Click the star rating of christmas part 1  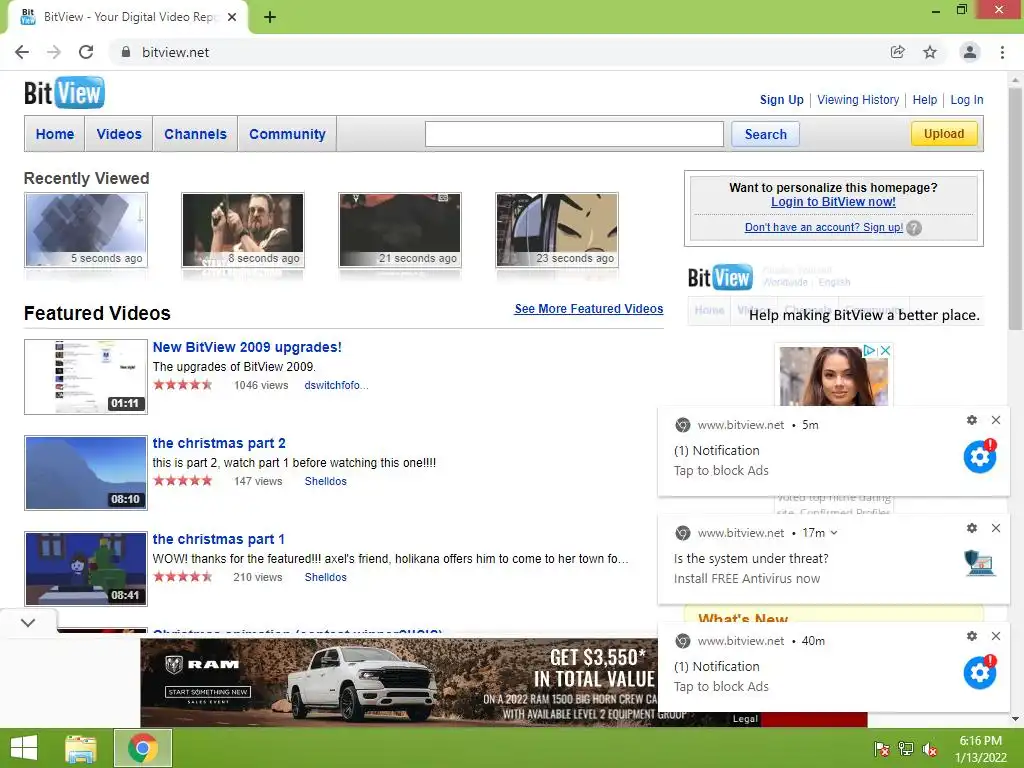pyautogui.click(x=183, y=577)
